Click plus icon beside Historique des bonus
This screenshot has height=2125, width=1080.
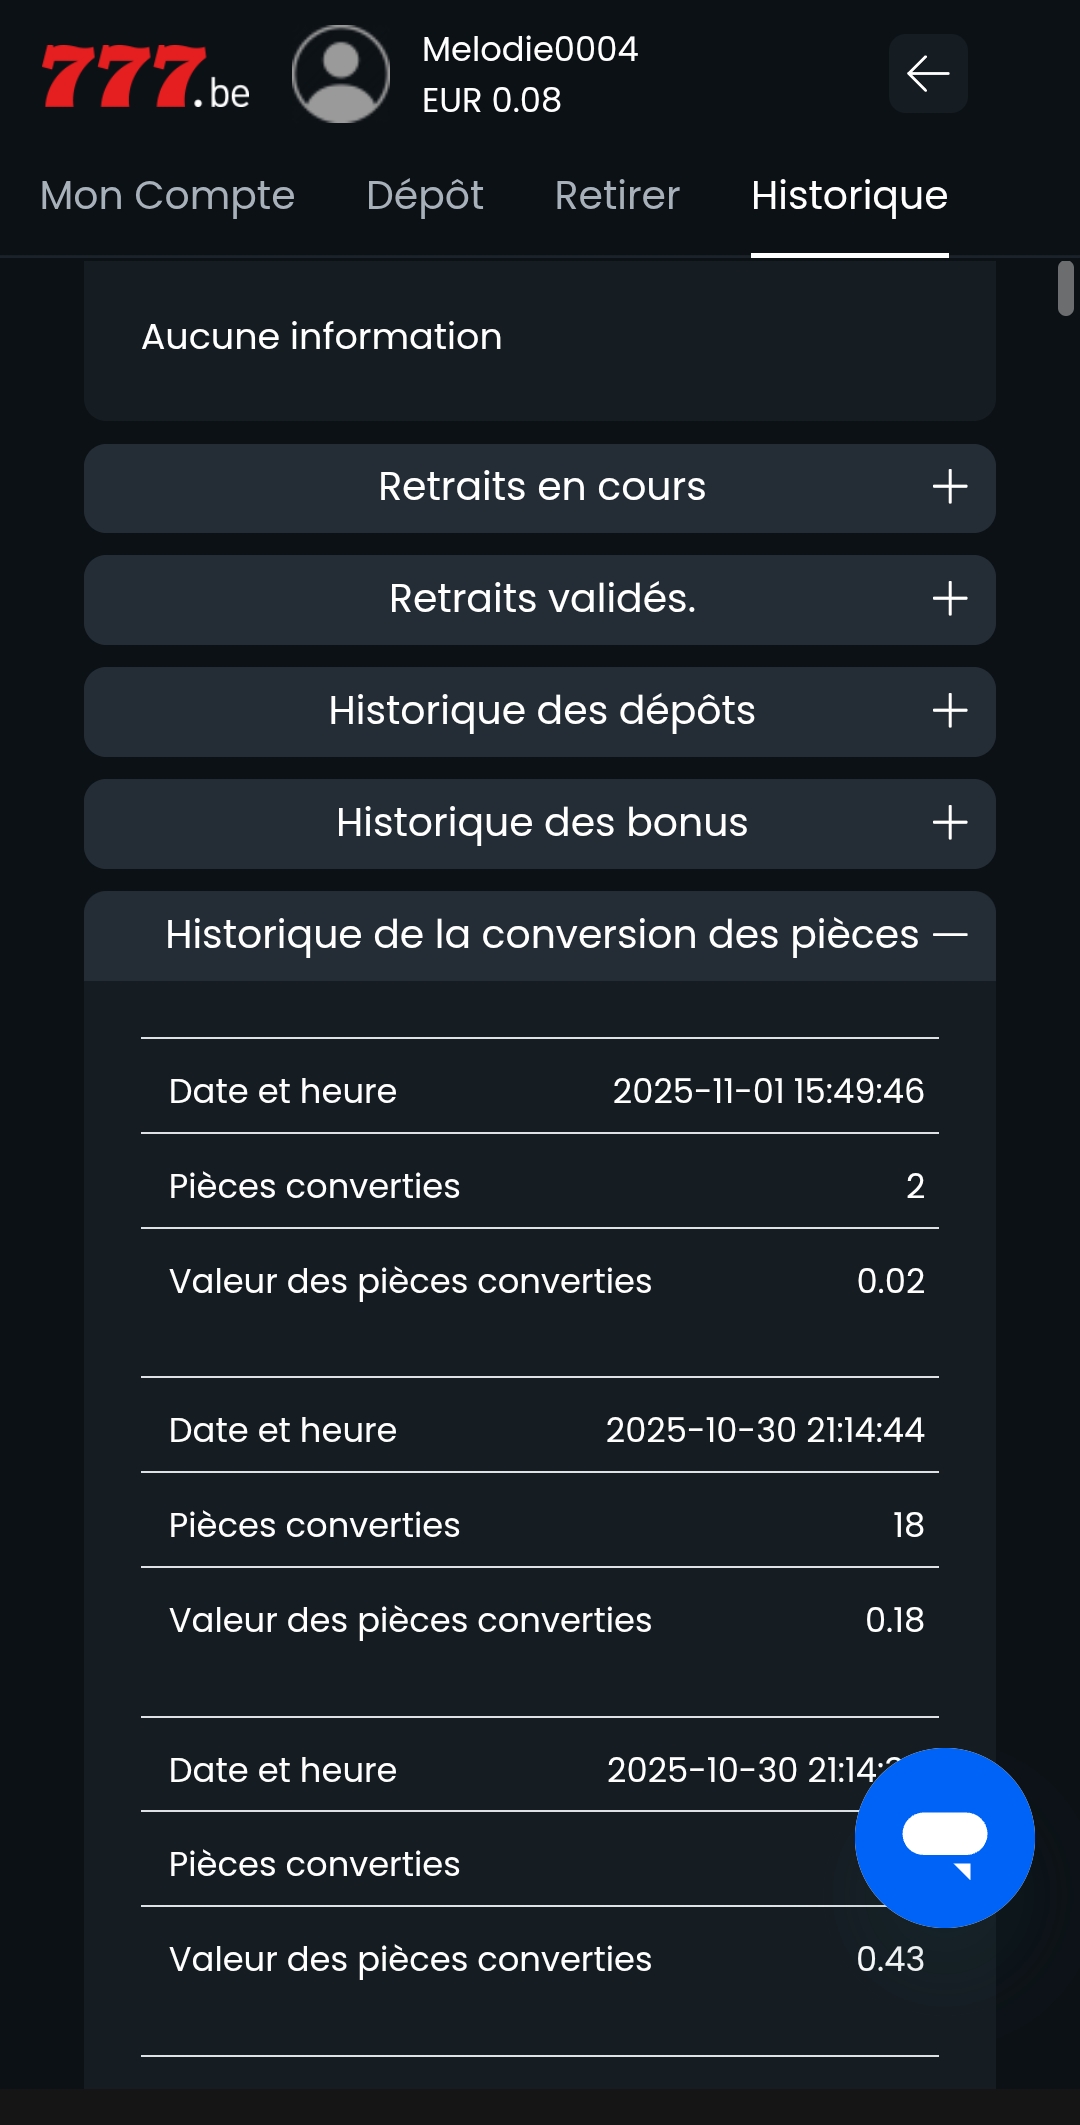coord(949,823)
